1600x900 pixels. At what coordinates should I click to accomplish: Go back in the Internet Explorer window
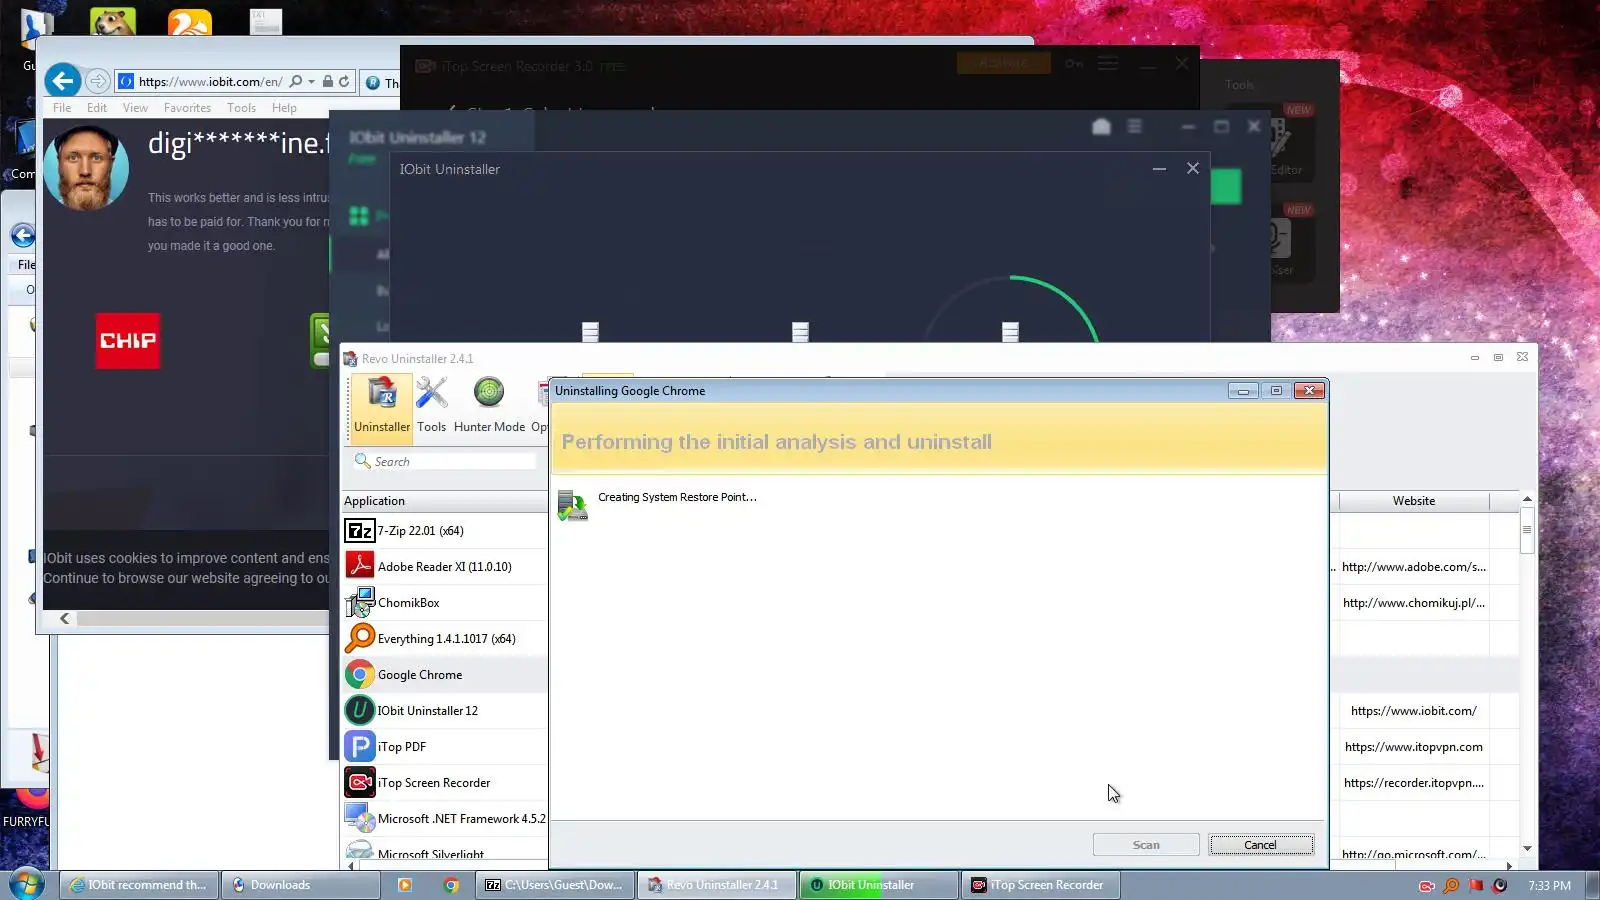click(63, 81)
